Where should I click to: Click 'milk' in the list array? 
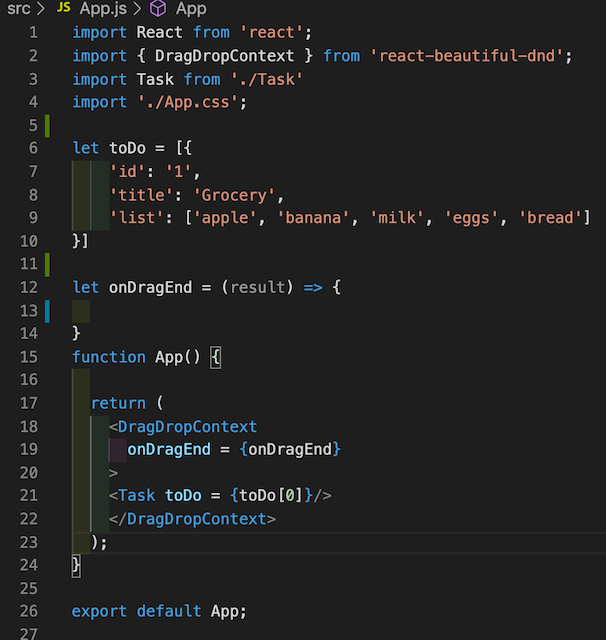(396, 218)
